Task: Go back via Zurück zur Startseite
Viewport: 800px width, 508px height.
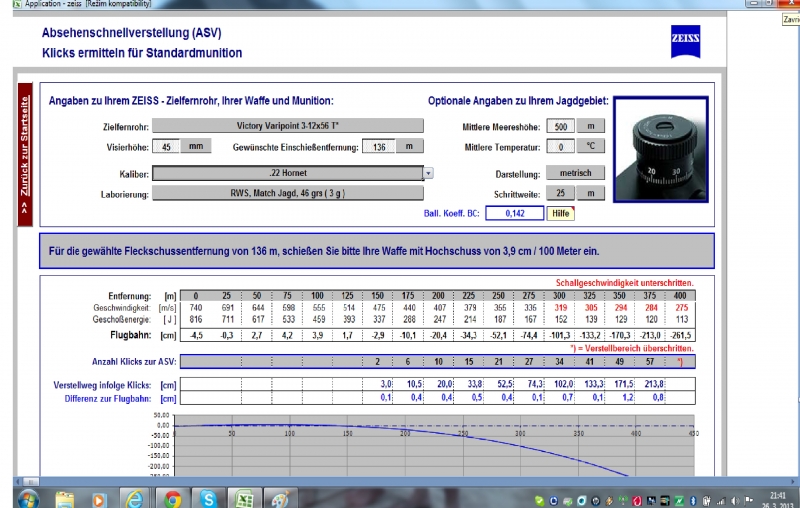Action: pos(25,155)
